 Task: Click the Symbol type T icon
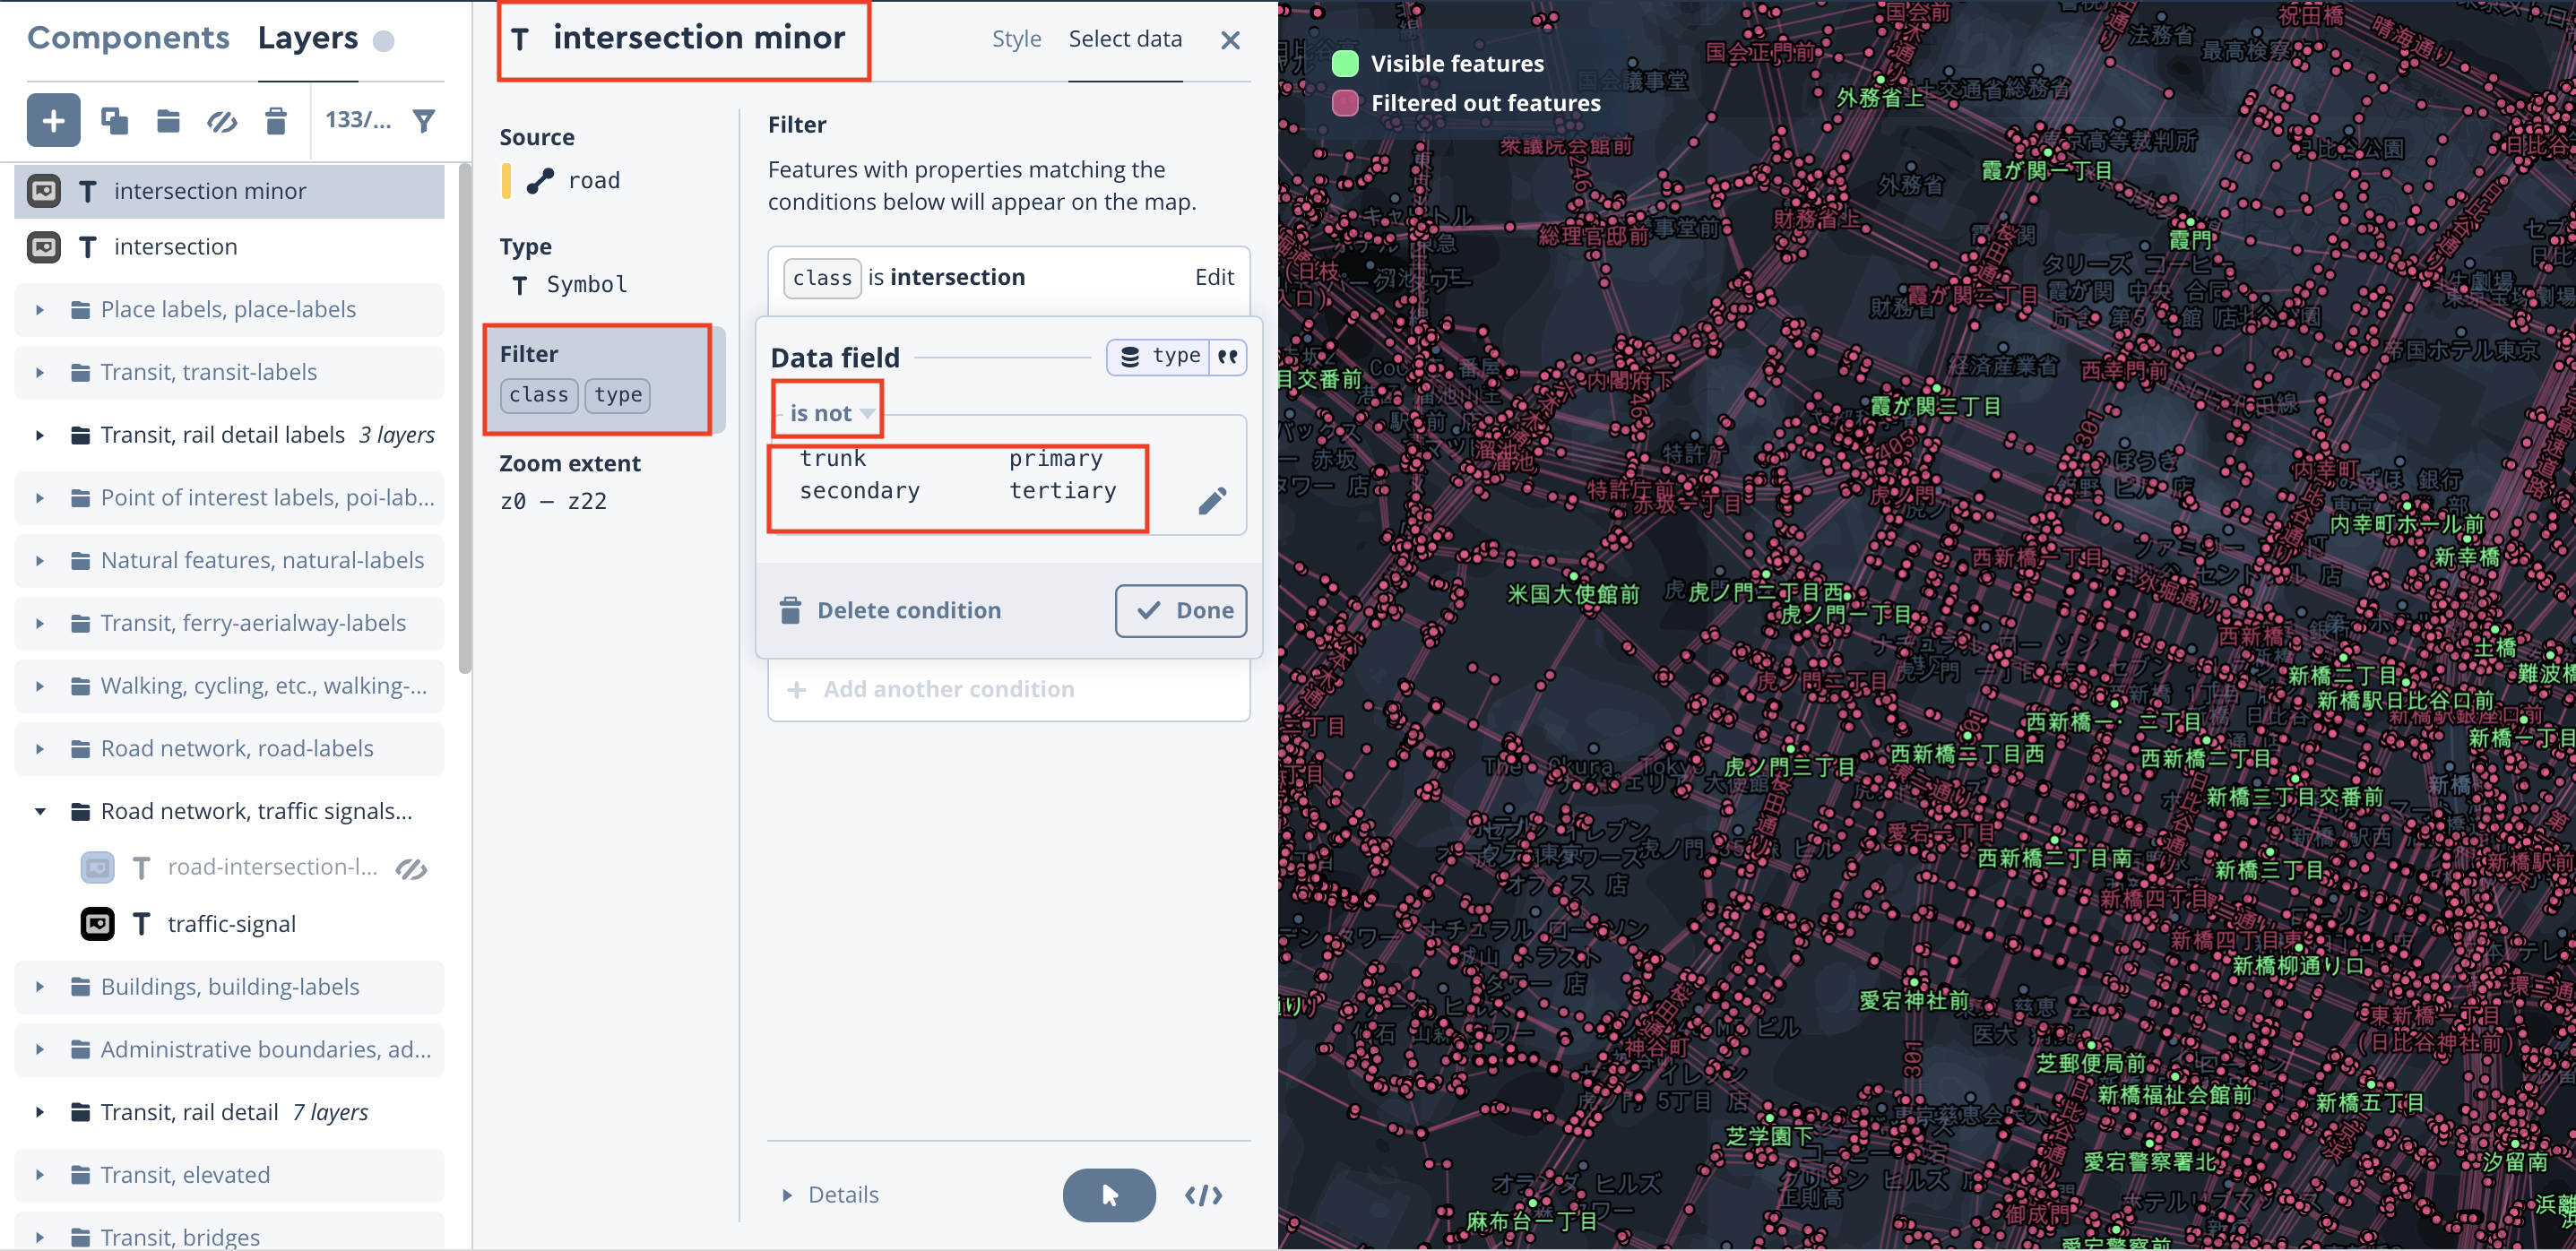[x=519, y=286]
